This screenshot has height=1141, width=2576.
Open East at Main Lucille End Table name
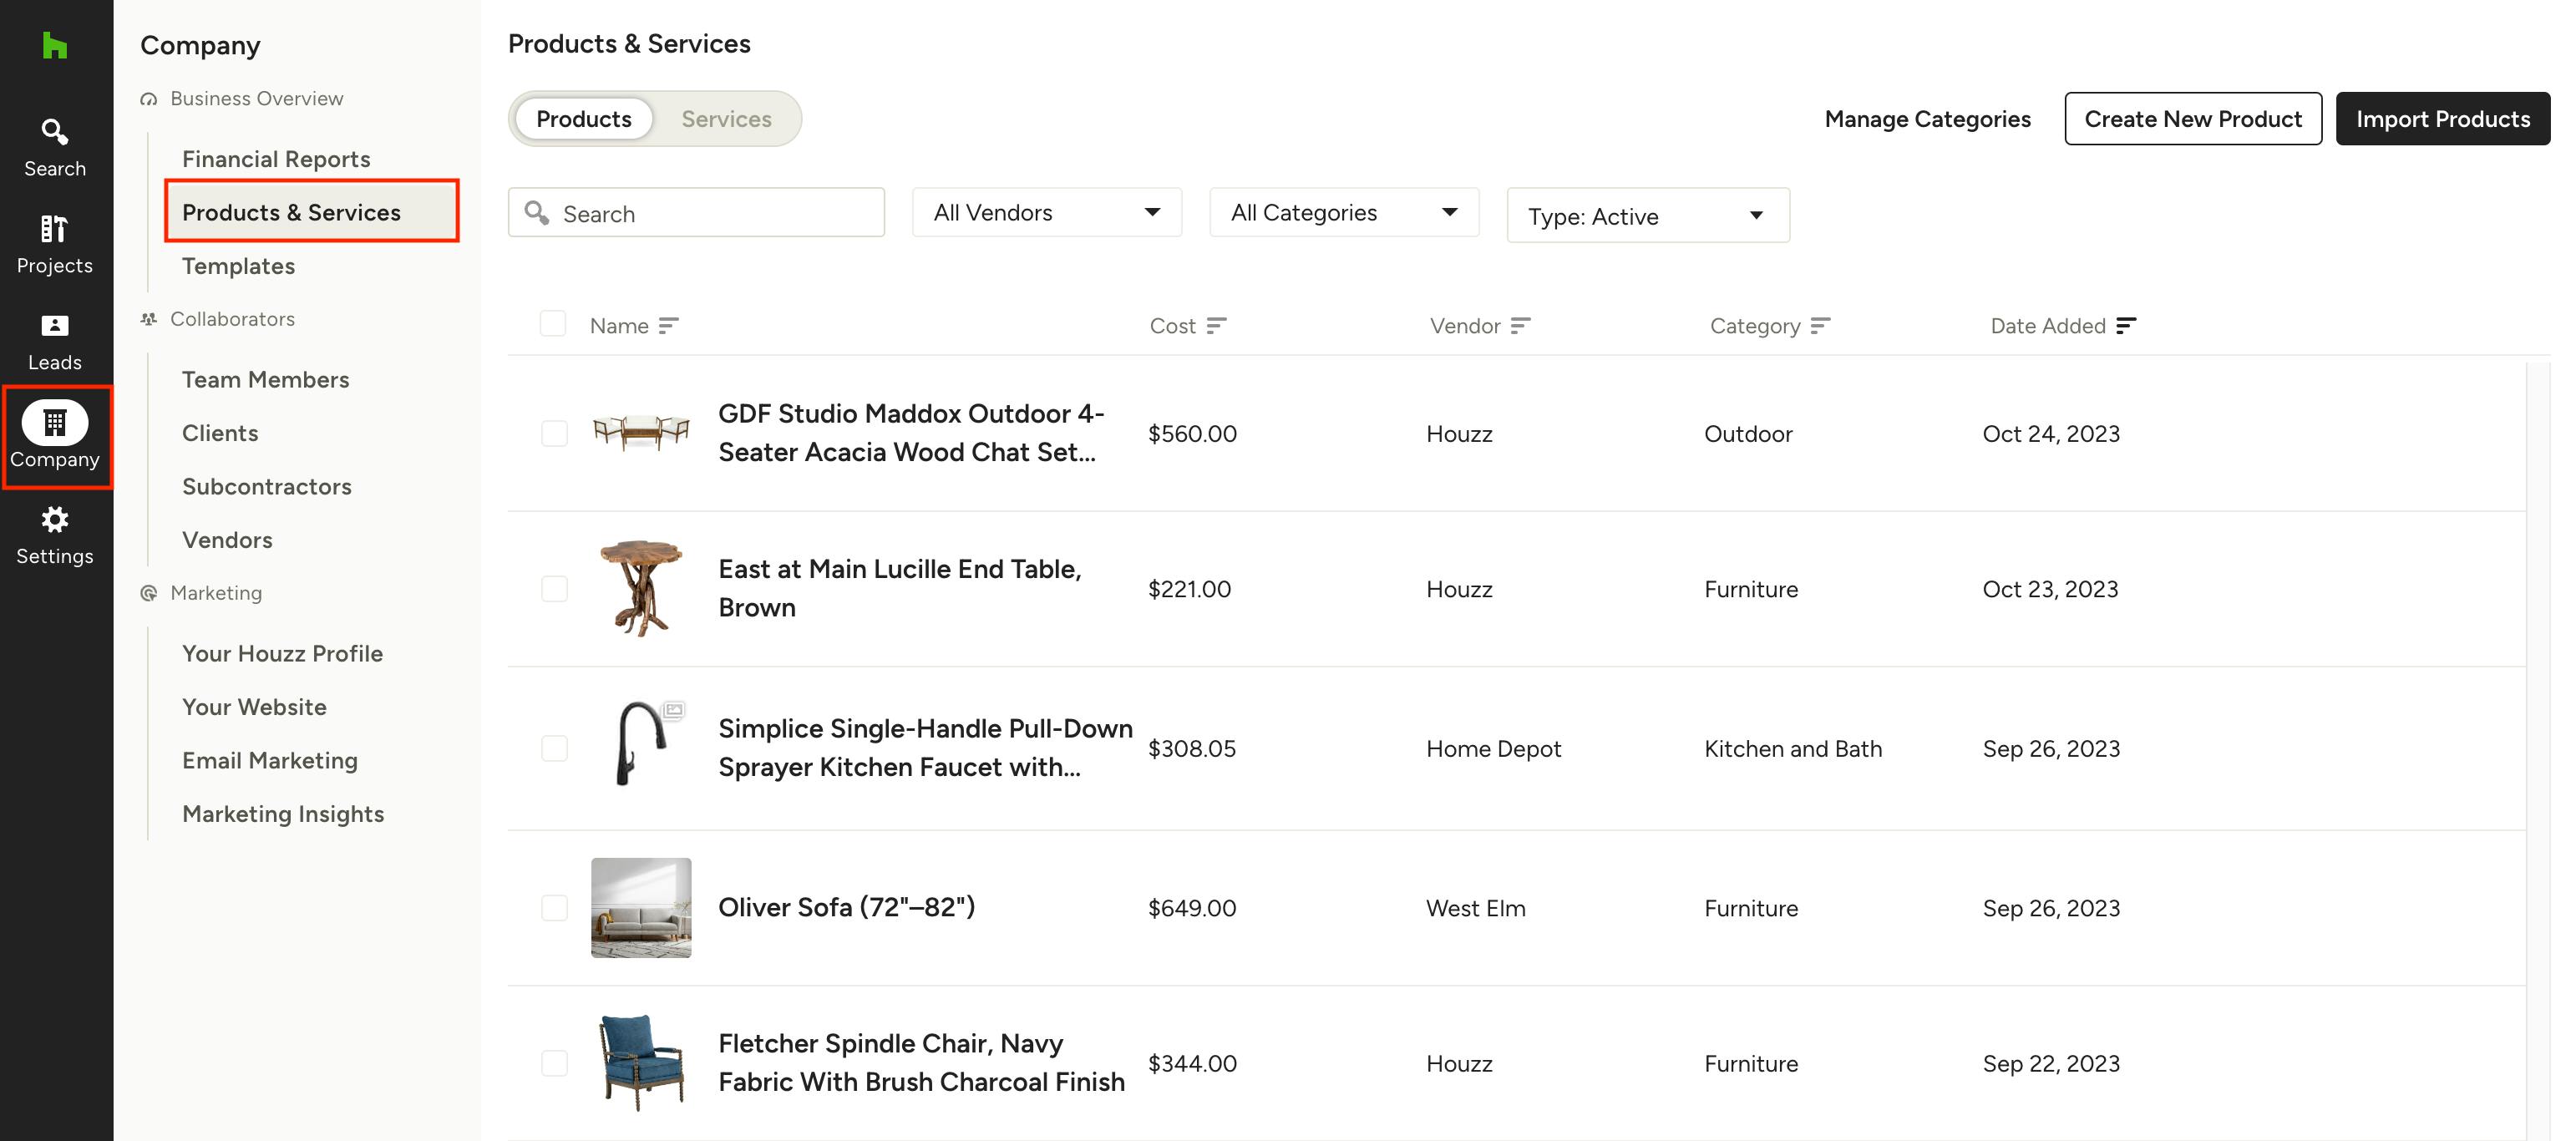pos(900,589)
